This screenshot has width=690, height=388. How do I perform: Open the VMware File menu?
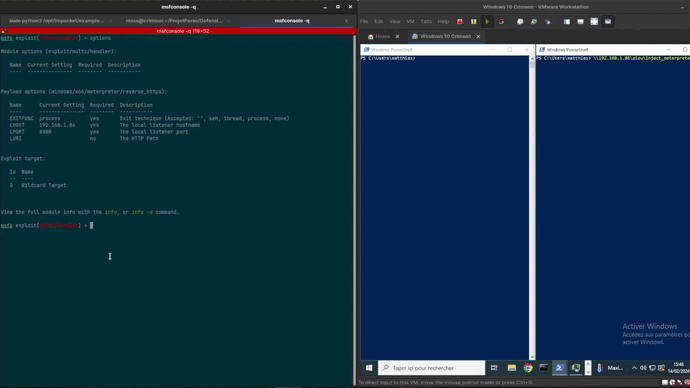[364, 22]
